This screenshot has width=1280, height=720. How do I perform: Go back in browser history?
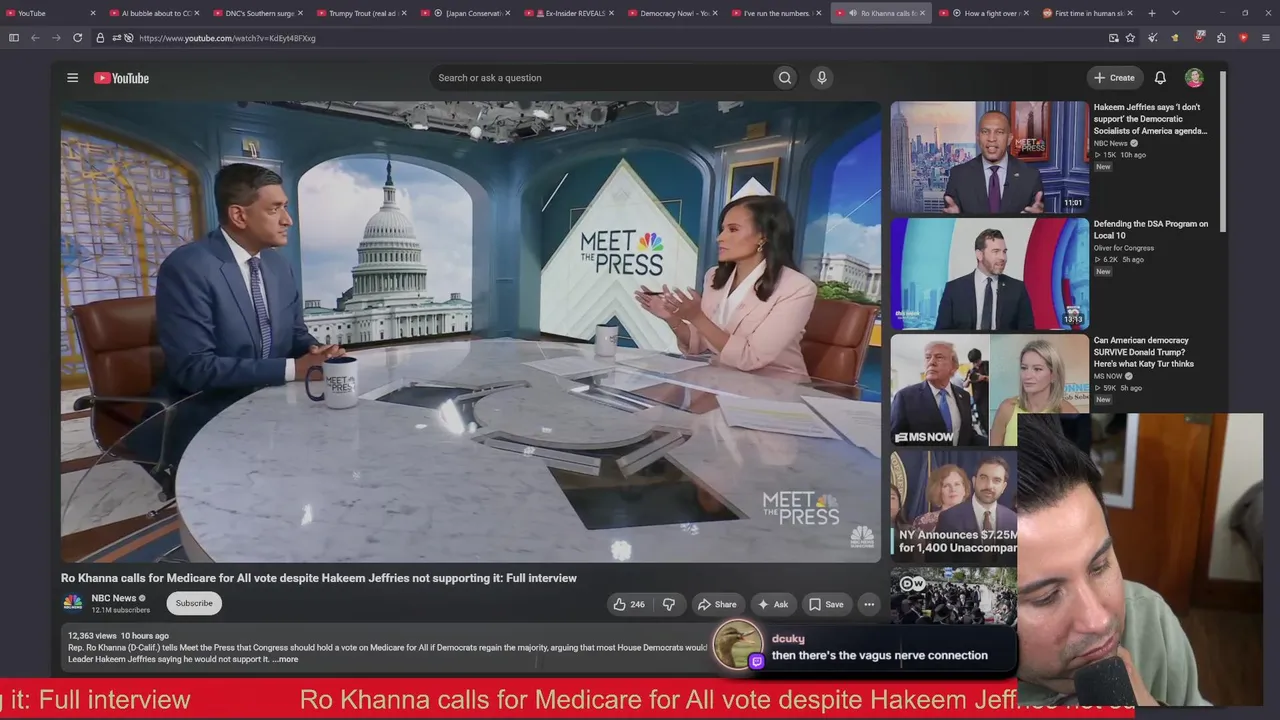[35, 38]
